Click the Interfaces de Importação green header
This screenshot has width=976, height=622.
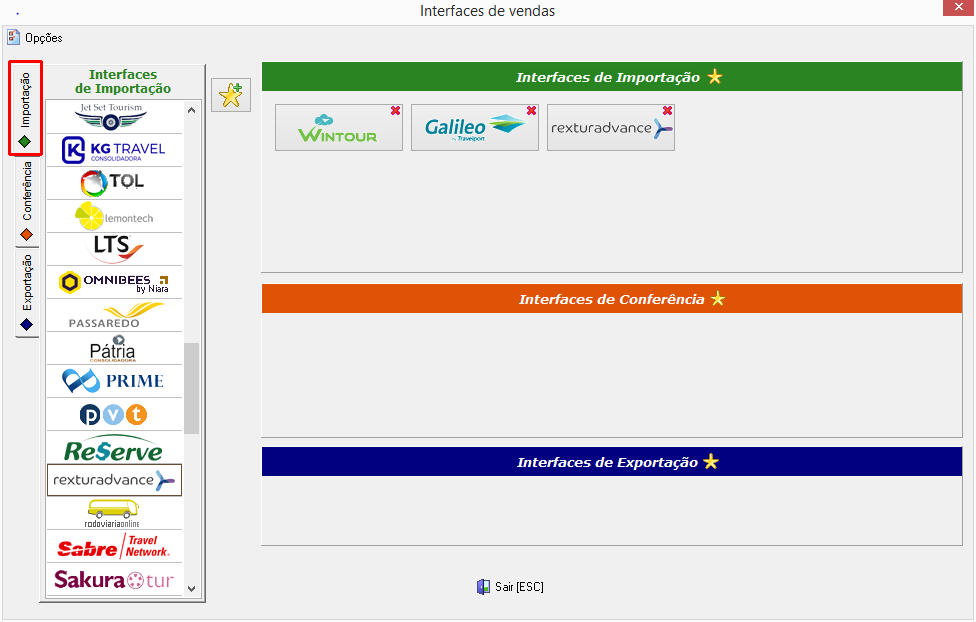click(612, 77)
